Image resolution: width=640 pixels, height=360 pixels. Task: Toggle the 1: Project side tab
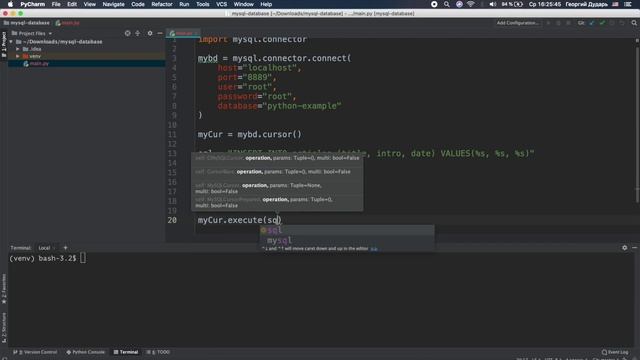[x=4, y=44]
